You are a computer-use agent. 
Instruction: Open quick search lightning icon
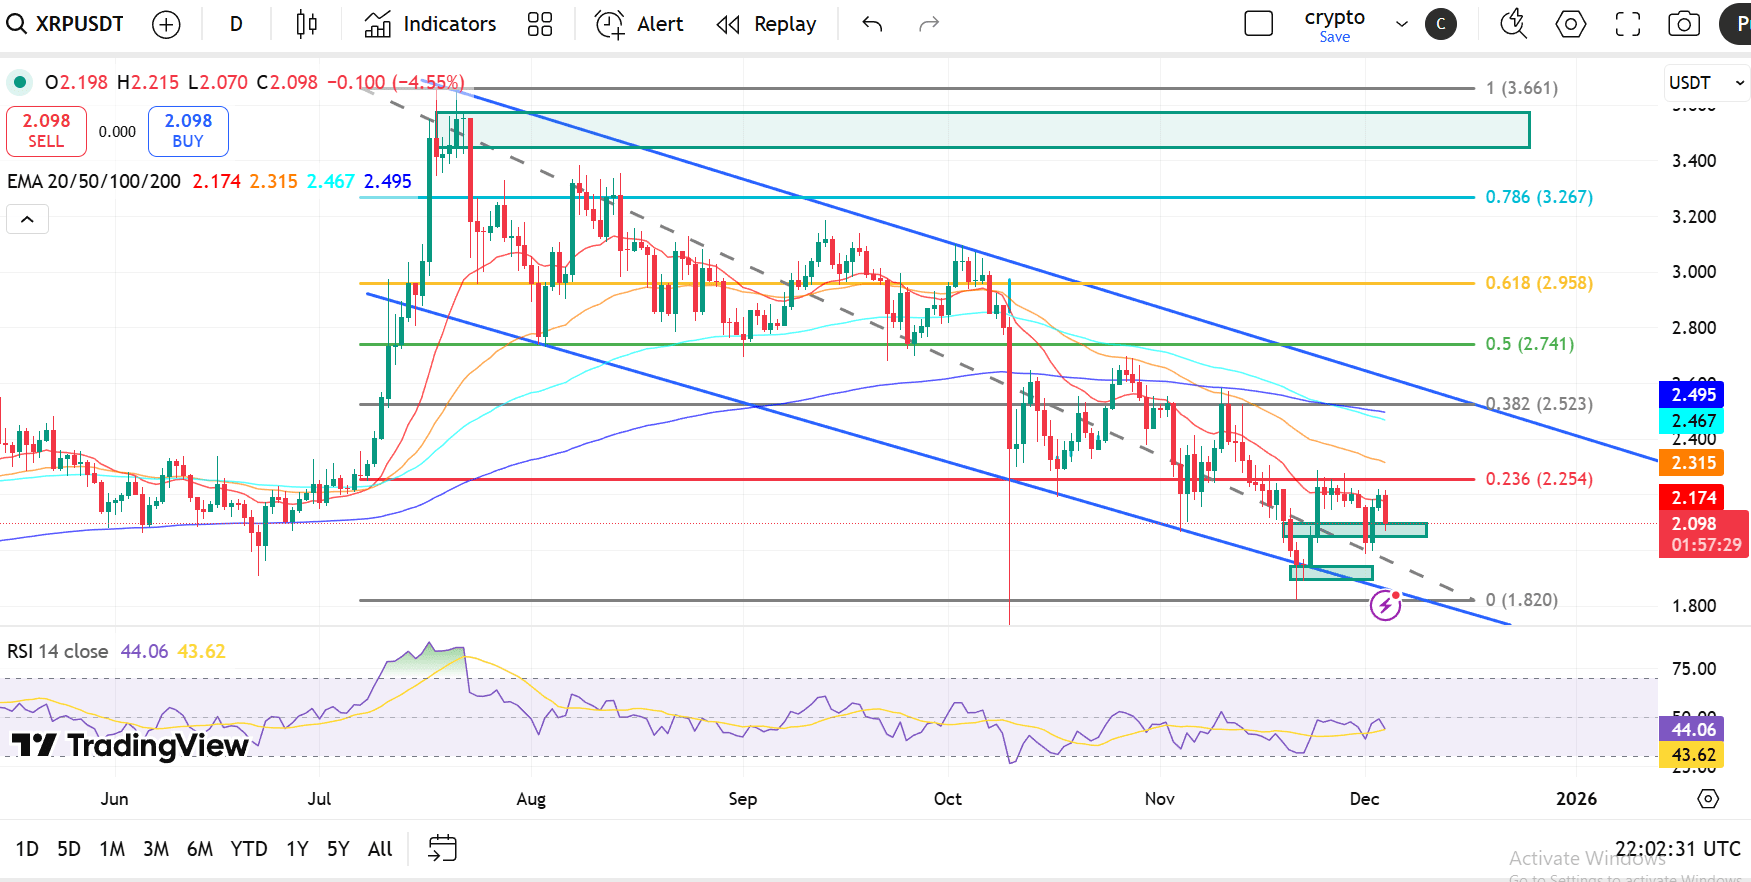point(1514,24)
